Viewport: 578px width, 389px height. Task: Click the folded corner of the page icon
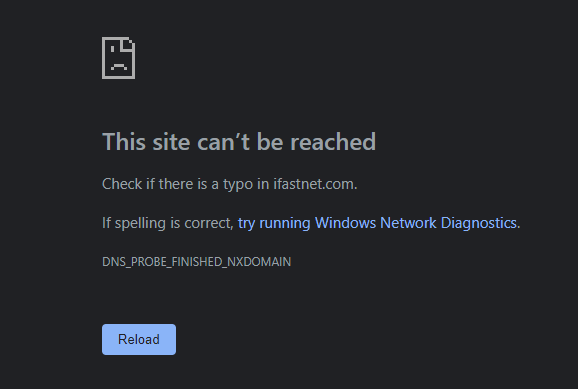click(130, 44)
